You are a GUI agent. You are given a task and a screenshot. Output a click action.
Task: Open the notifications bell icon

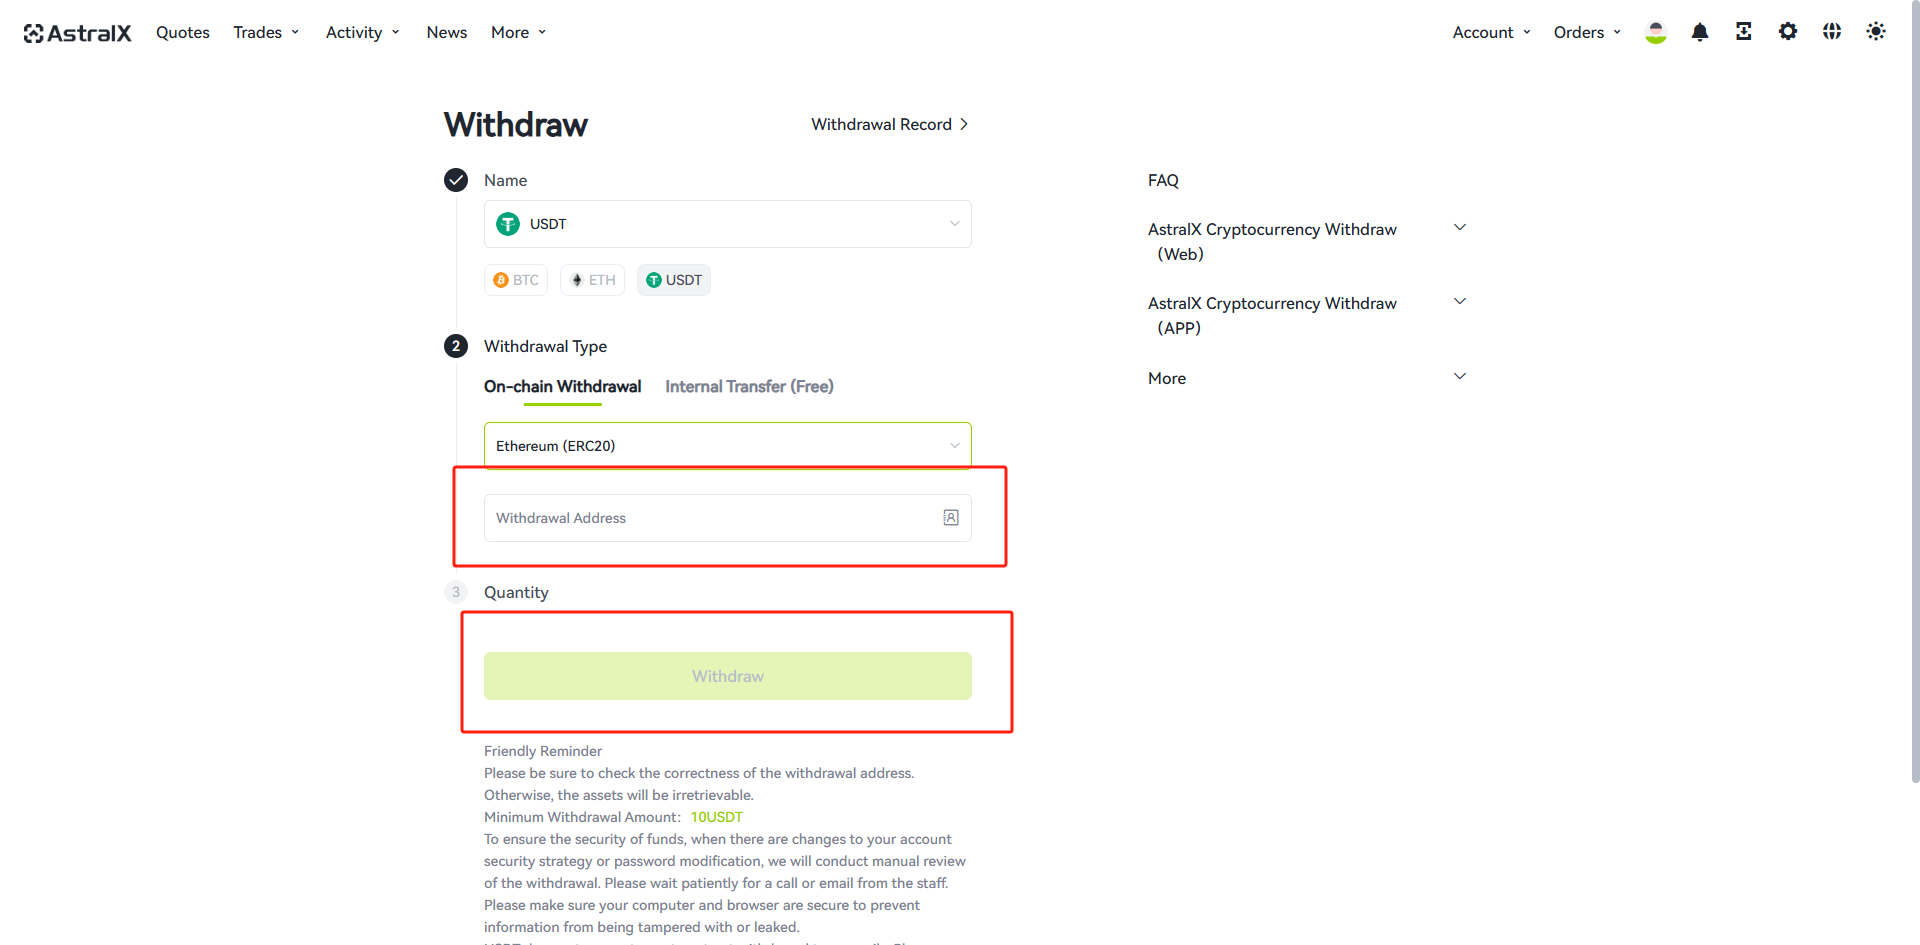coord(1699,32)
